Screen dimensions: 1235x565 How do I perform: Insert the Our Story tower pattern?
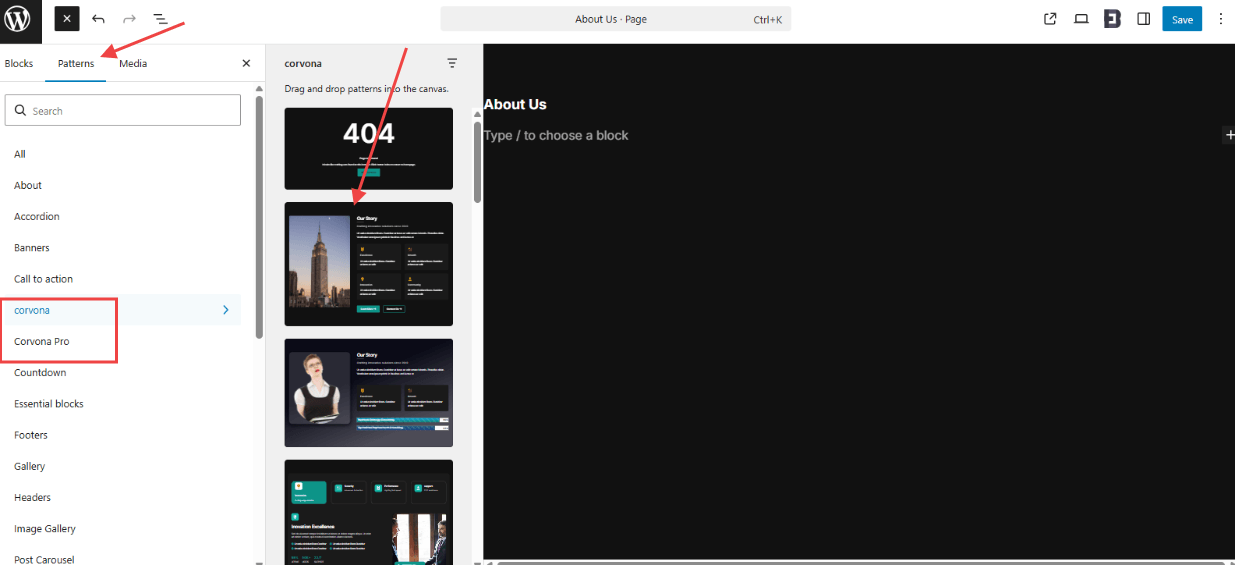[x=368, y=264]
